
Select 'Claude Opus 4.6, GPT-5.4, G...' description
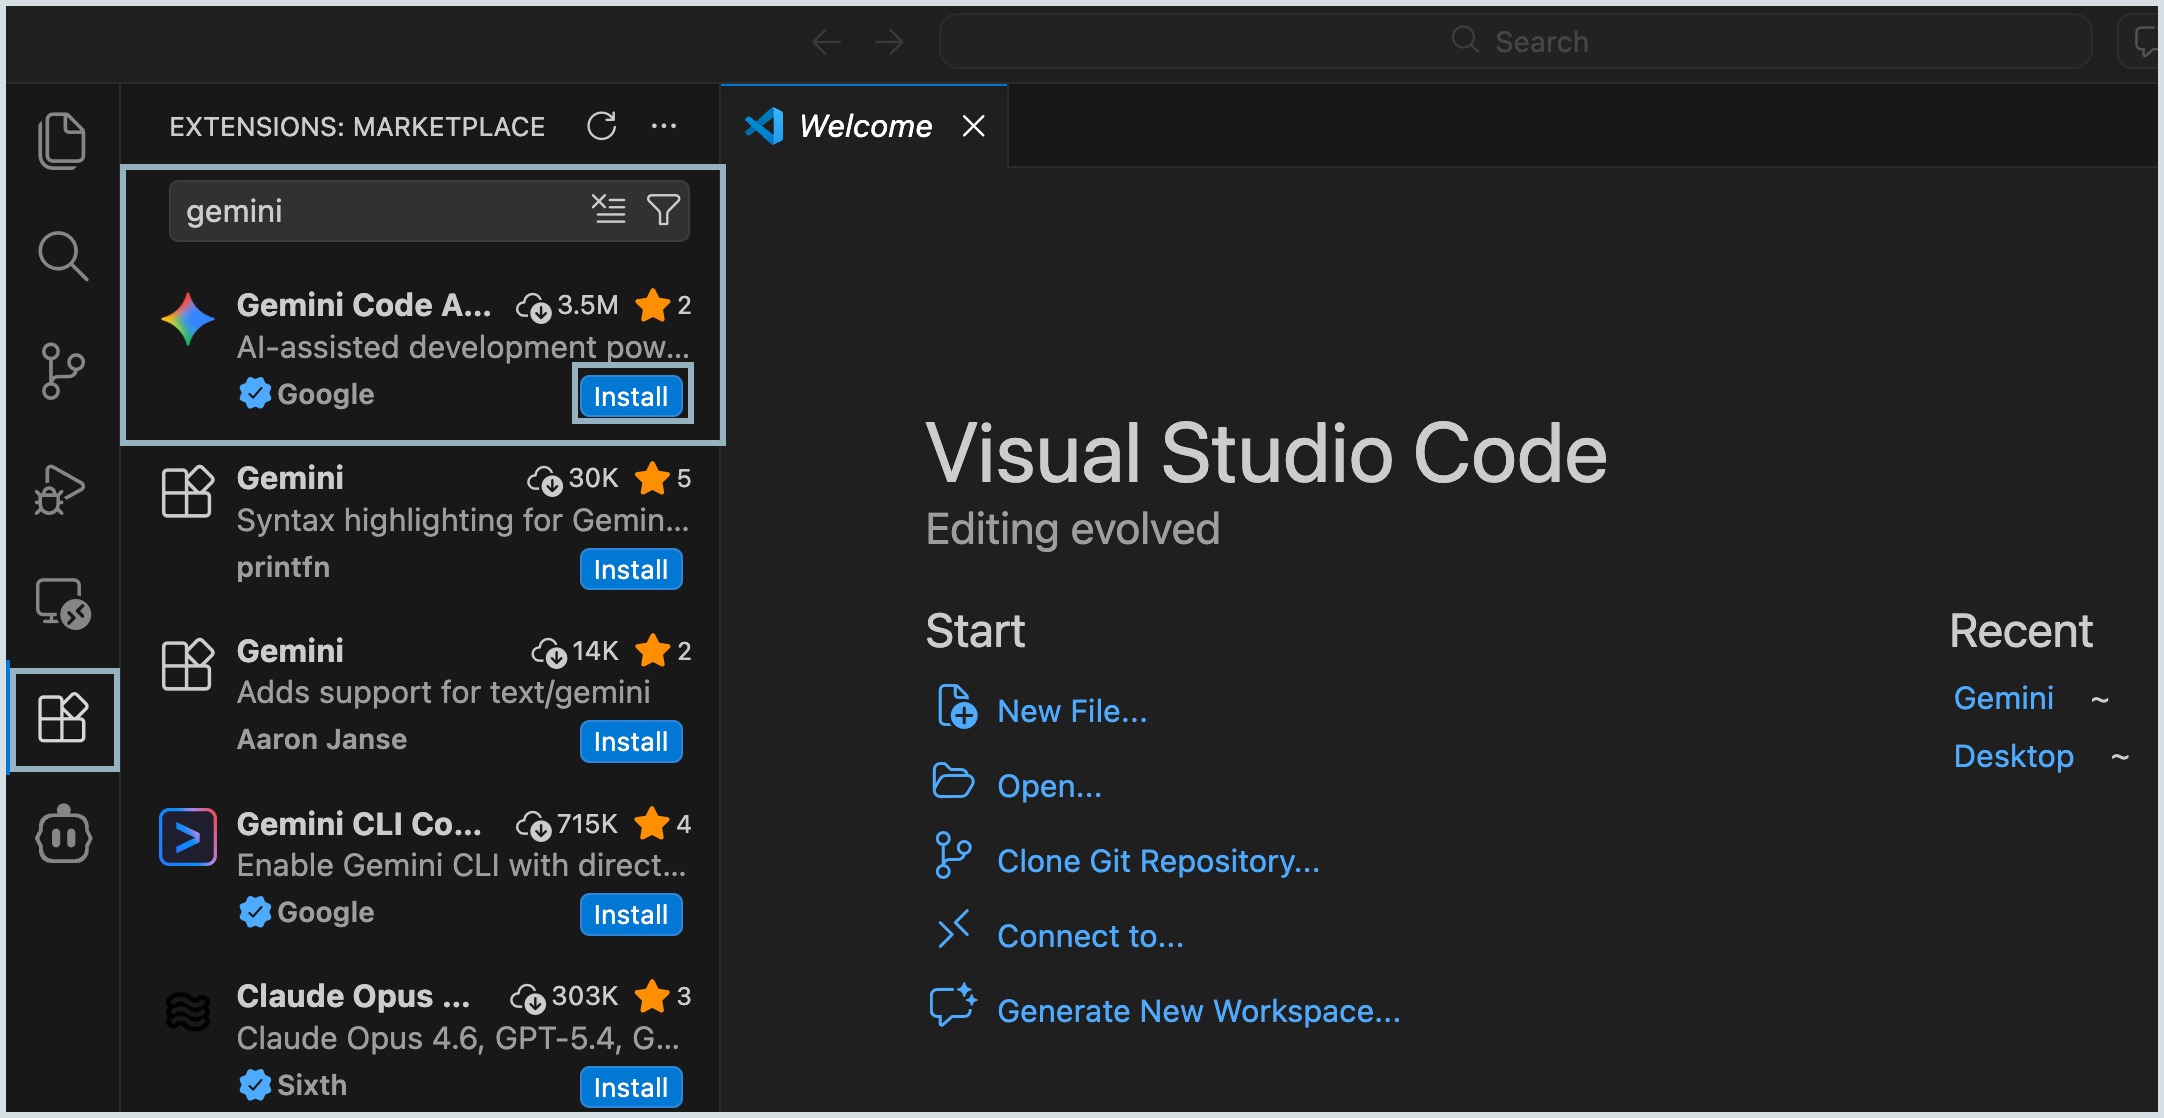(458, 1038)
